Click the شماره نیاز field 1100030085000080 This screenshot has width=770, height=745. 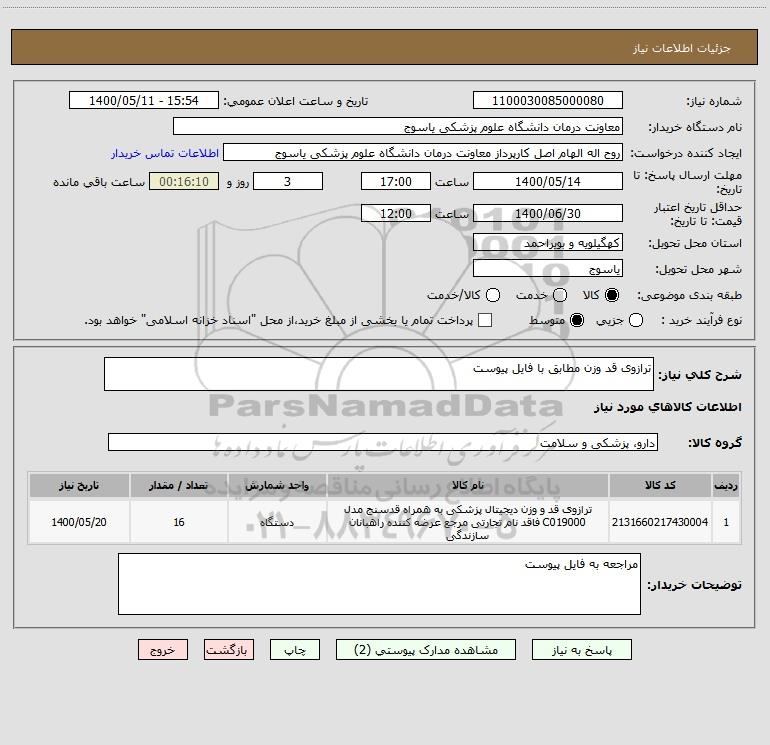(x=548, y=101)
